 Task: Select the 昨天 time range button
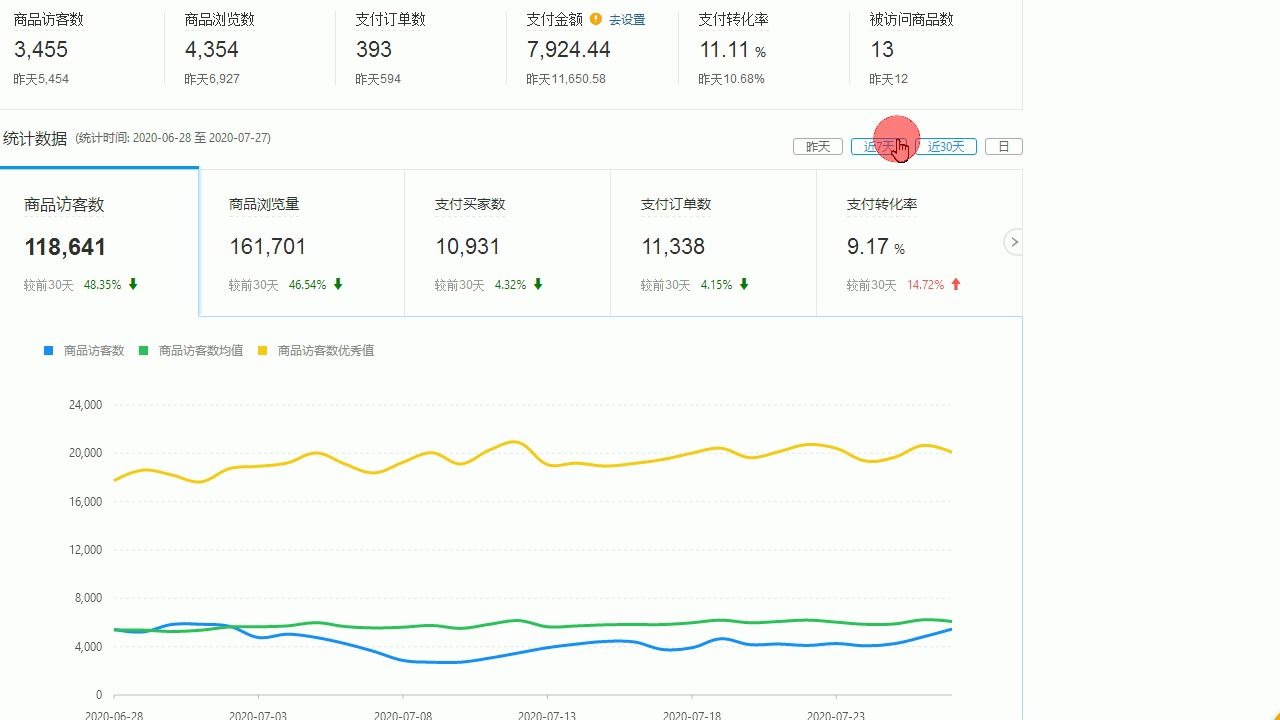coord(818,147)
